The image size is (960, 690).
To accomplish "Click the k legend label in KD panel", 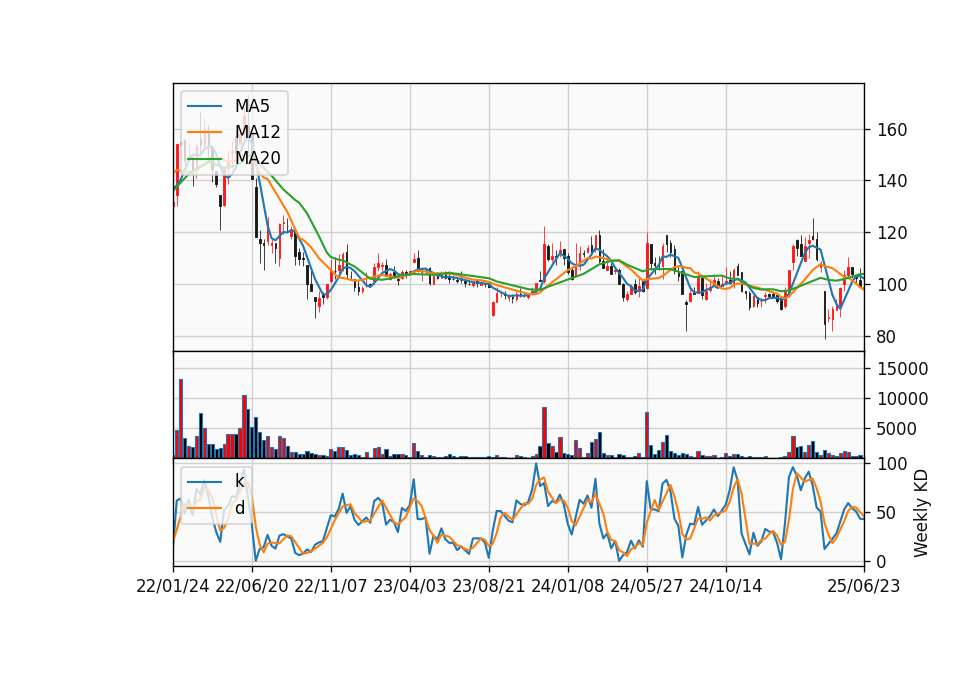I will tap(239, 481).
